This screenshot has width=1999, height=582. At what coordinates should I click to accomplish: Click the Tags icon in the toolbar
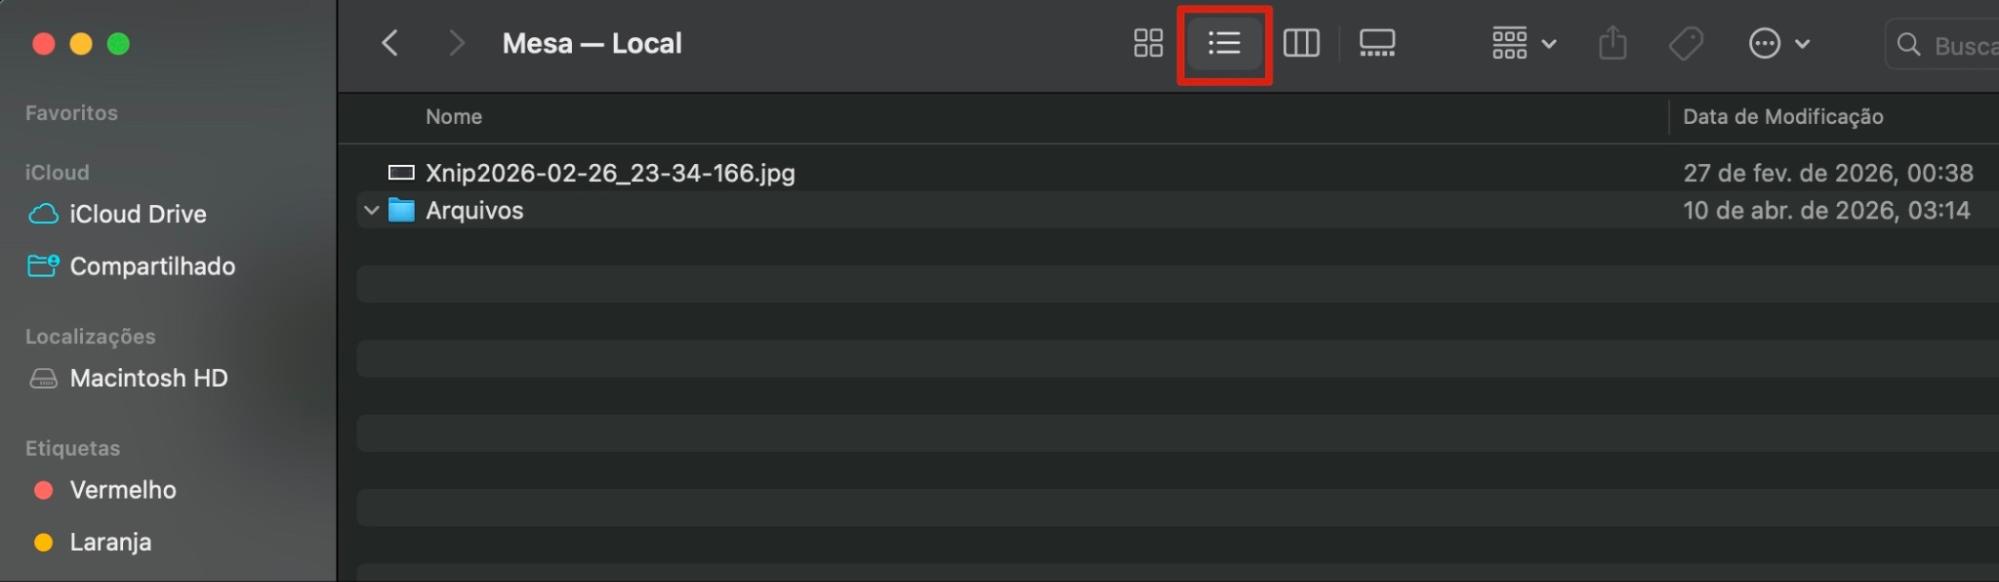1686,43
